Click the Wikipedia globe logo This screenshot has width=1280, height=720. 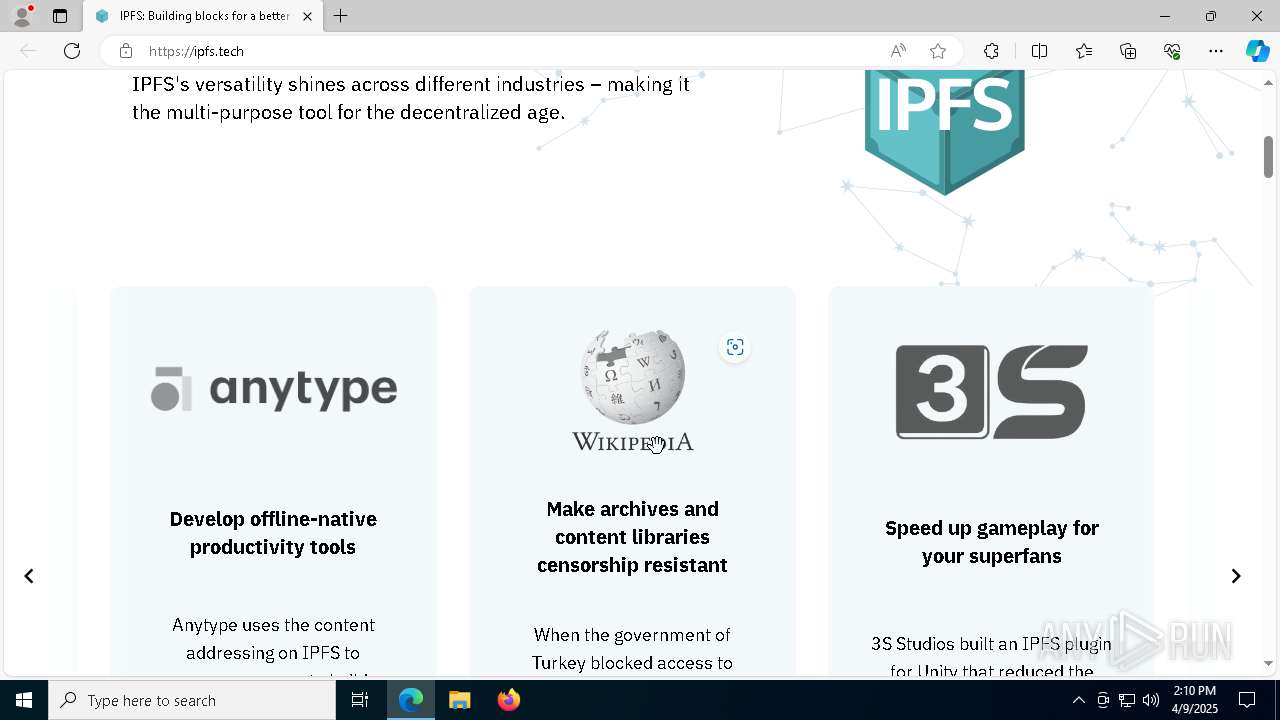633,391
